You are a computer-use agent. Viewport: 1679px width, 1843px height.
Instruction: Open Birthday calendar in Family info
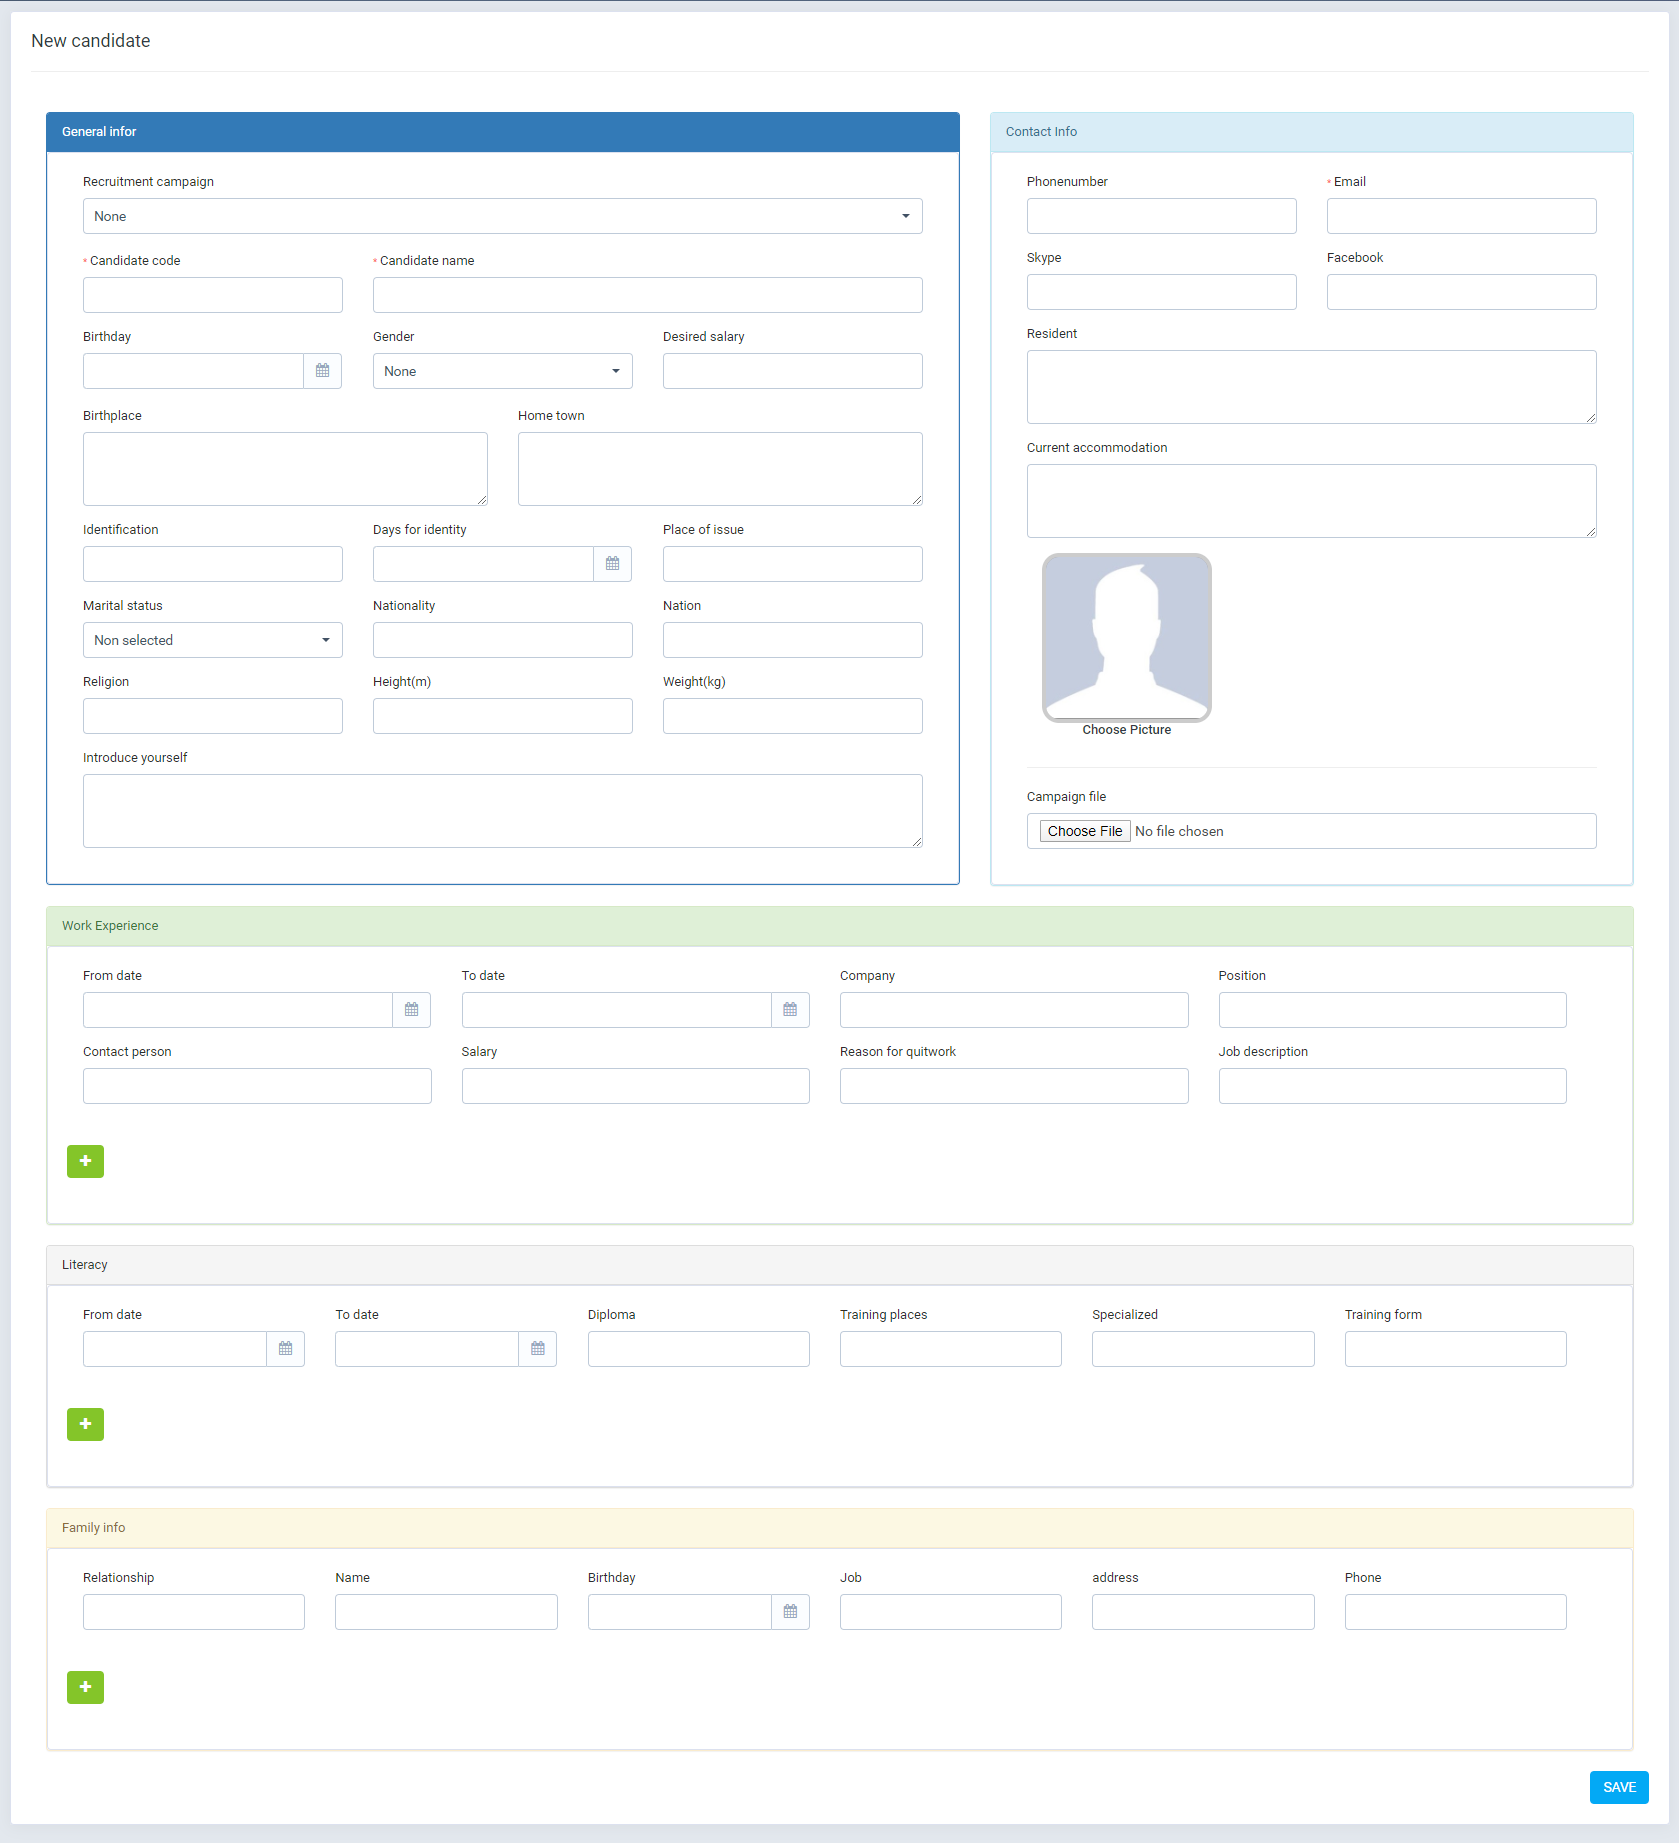point(790,1611)
